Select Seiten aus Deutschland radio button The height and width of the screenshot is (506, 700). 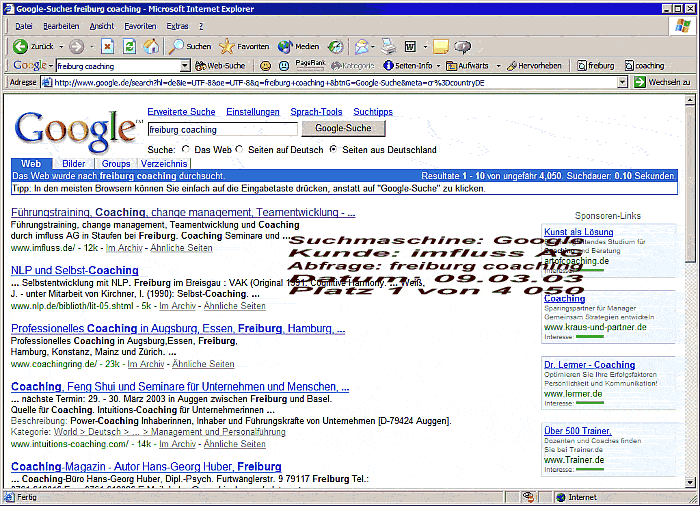[x=333, y=149]
